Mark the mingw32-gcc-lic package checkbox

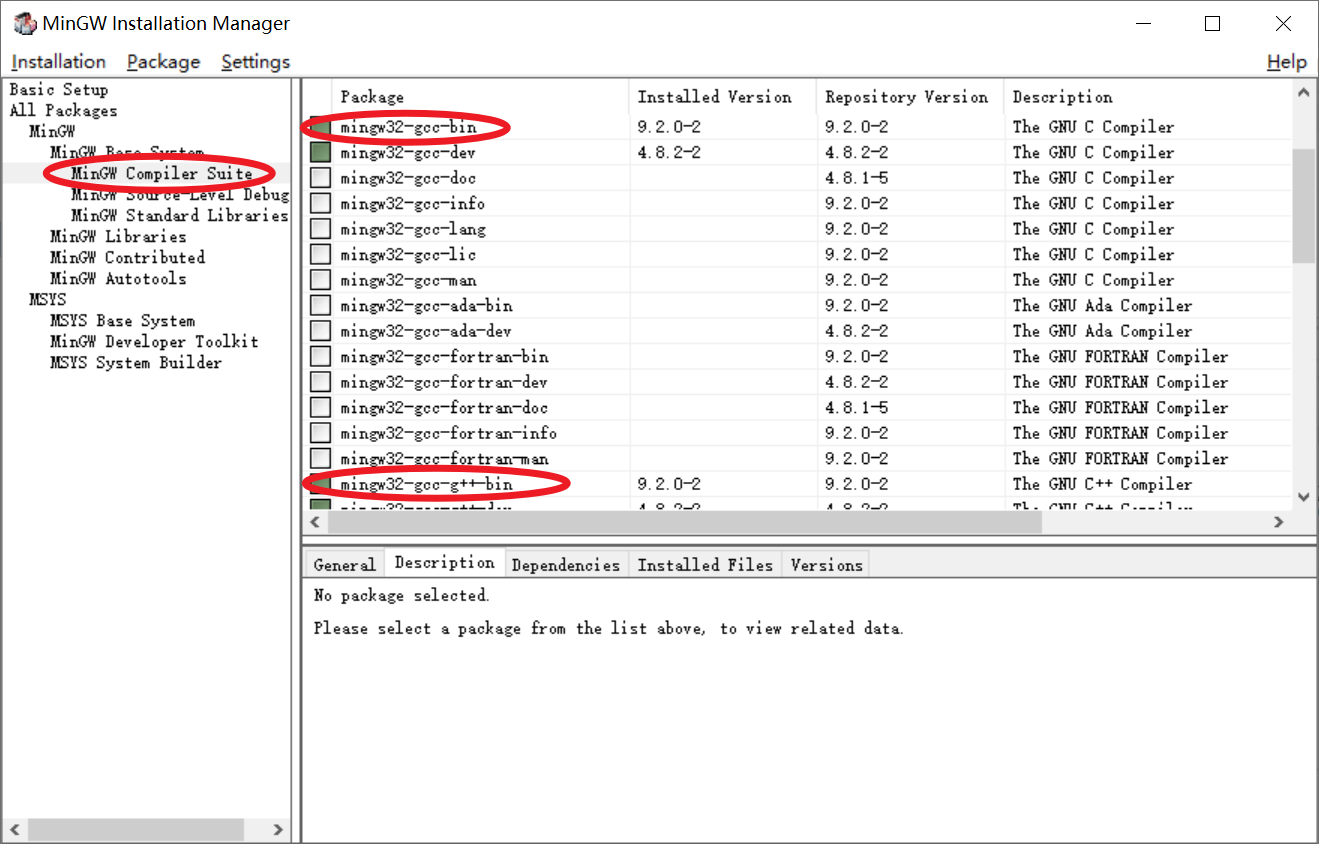point(320,254)
